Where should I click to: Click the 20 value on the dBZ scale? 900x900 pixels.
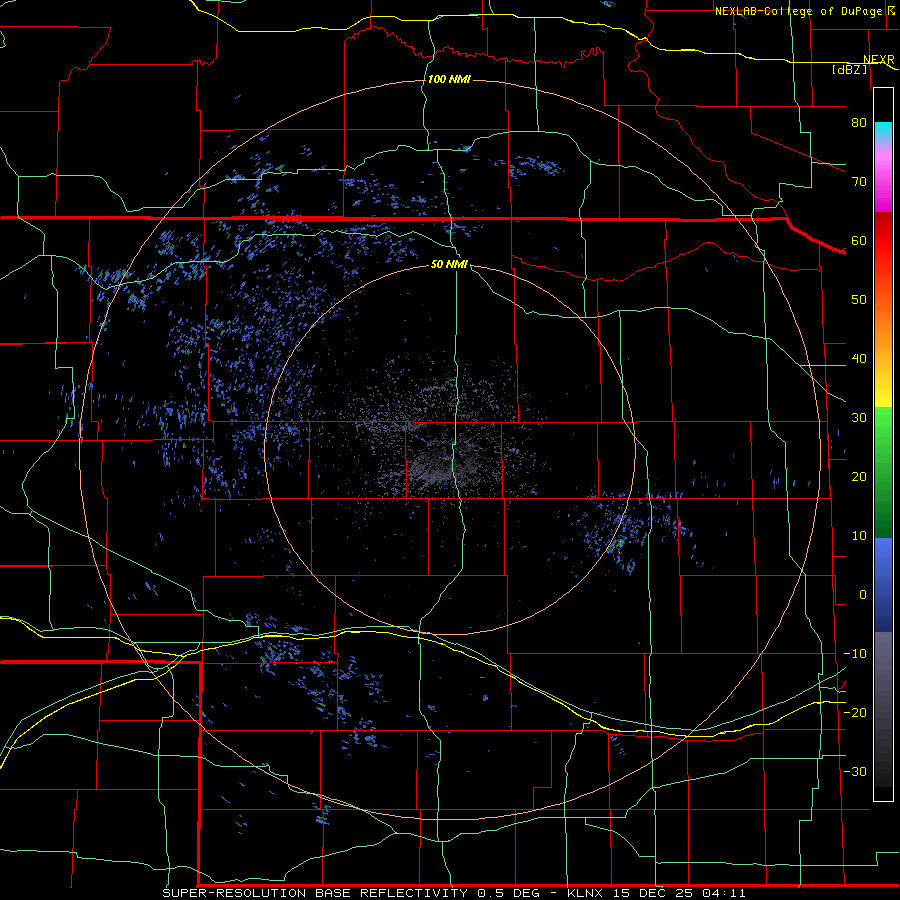click(x=859, y=476)
